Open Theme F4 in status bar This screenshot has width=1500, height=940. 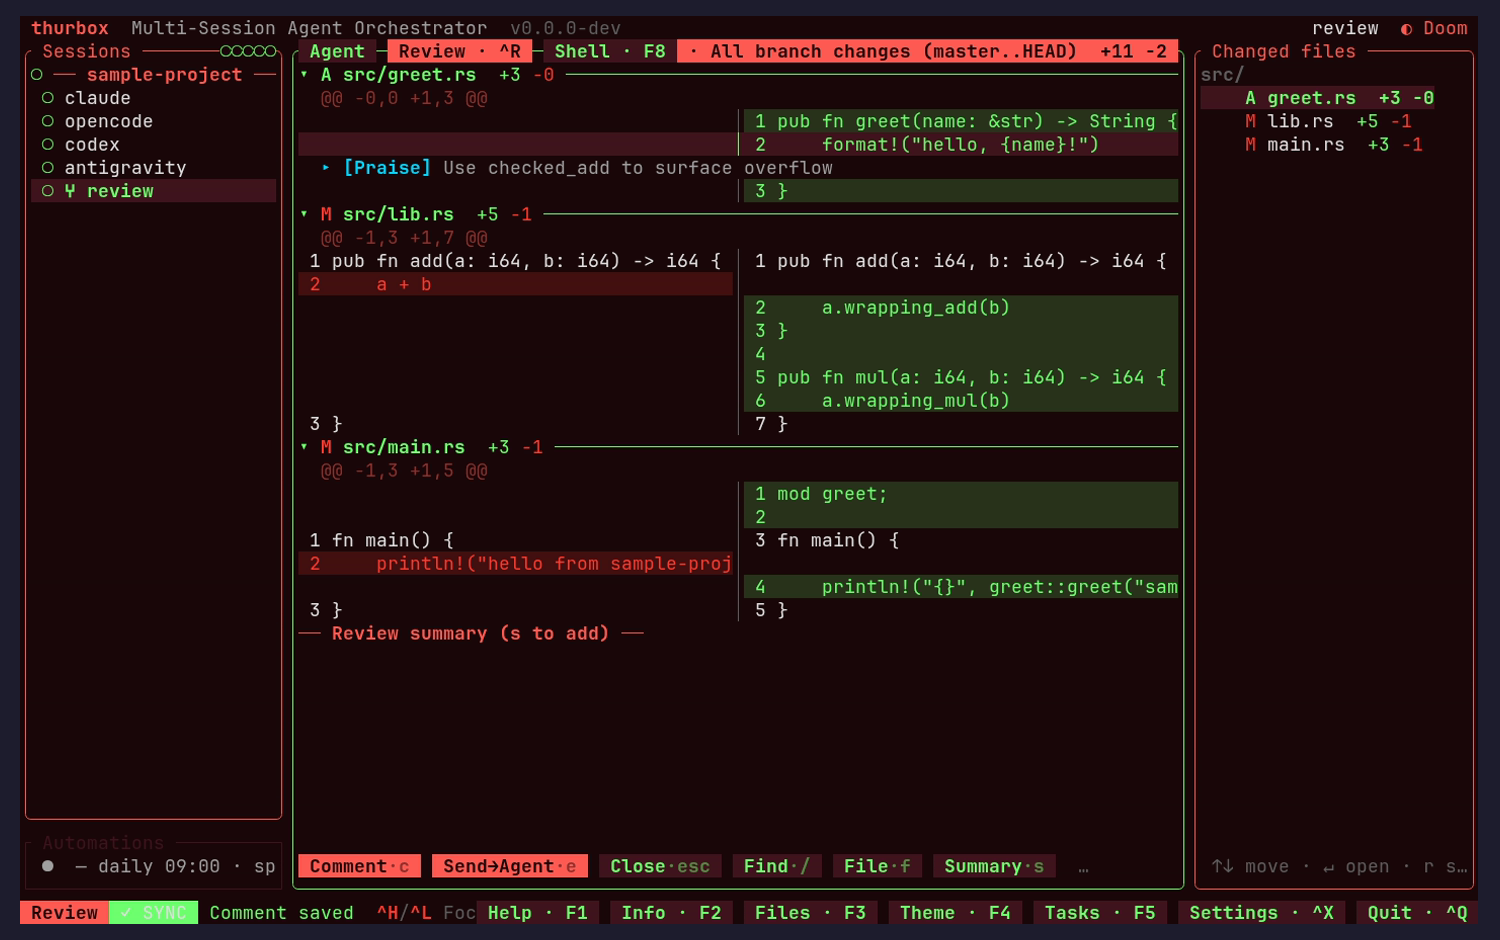coord(955,913)
